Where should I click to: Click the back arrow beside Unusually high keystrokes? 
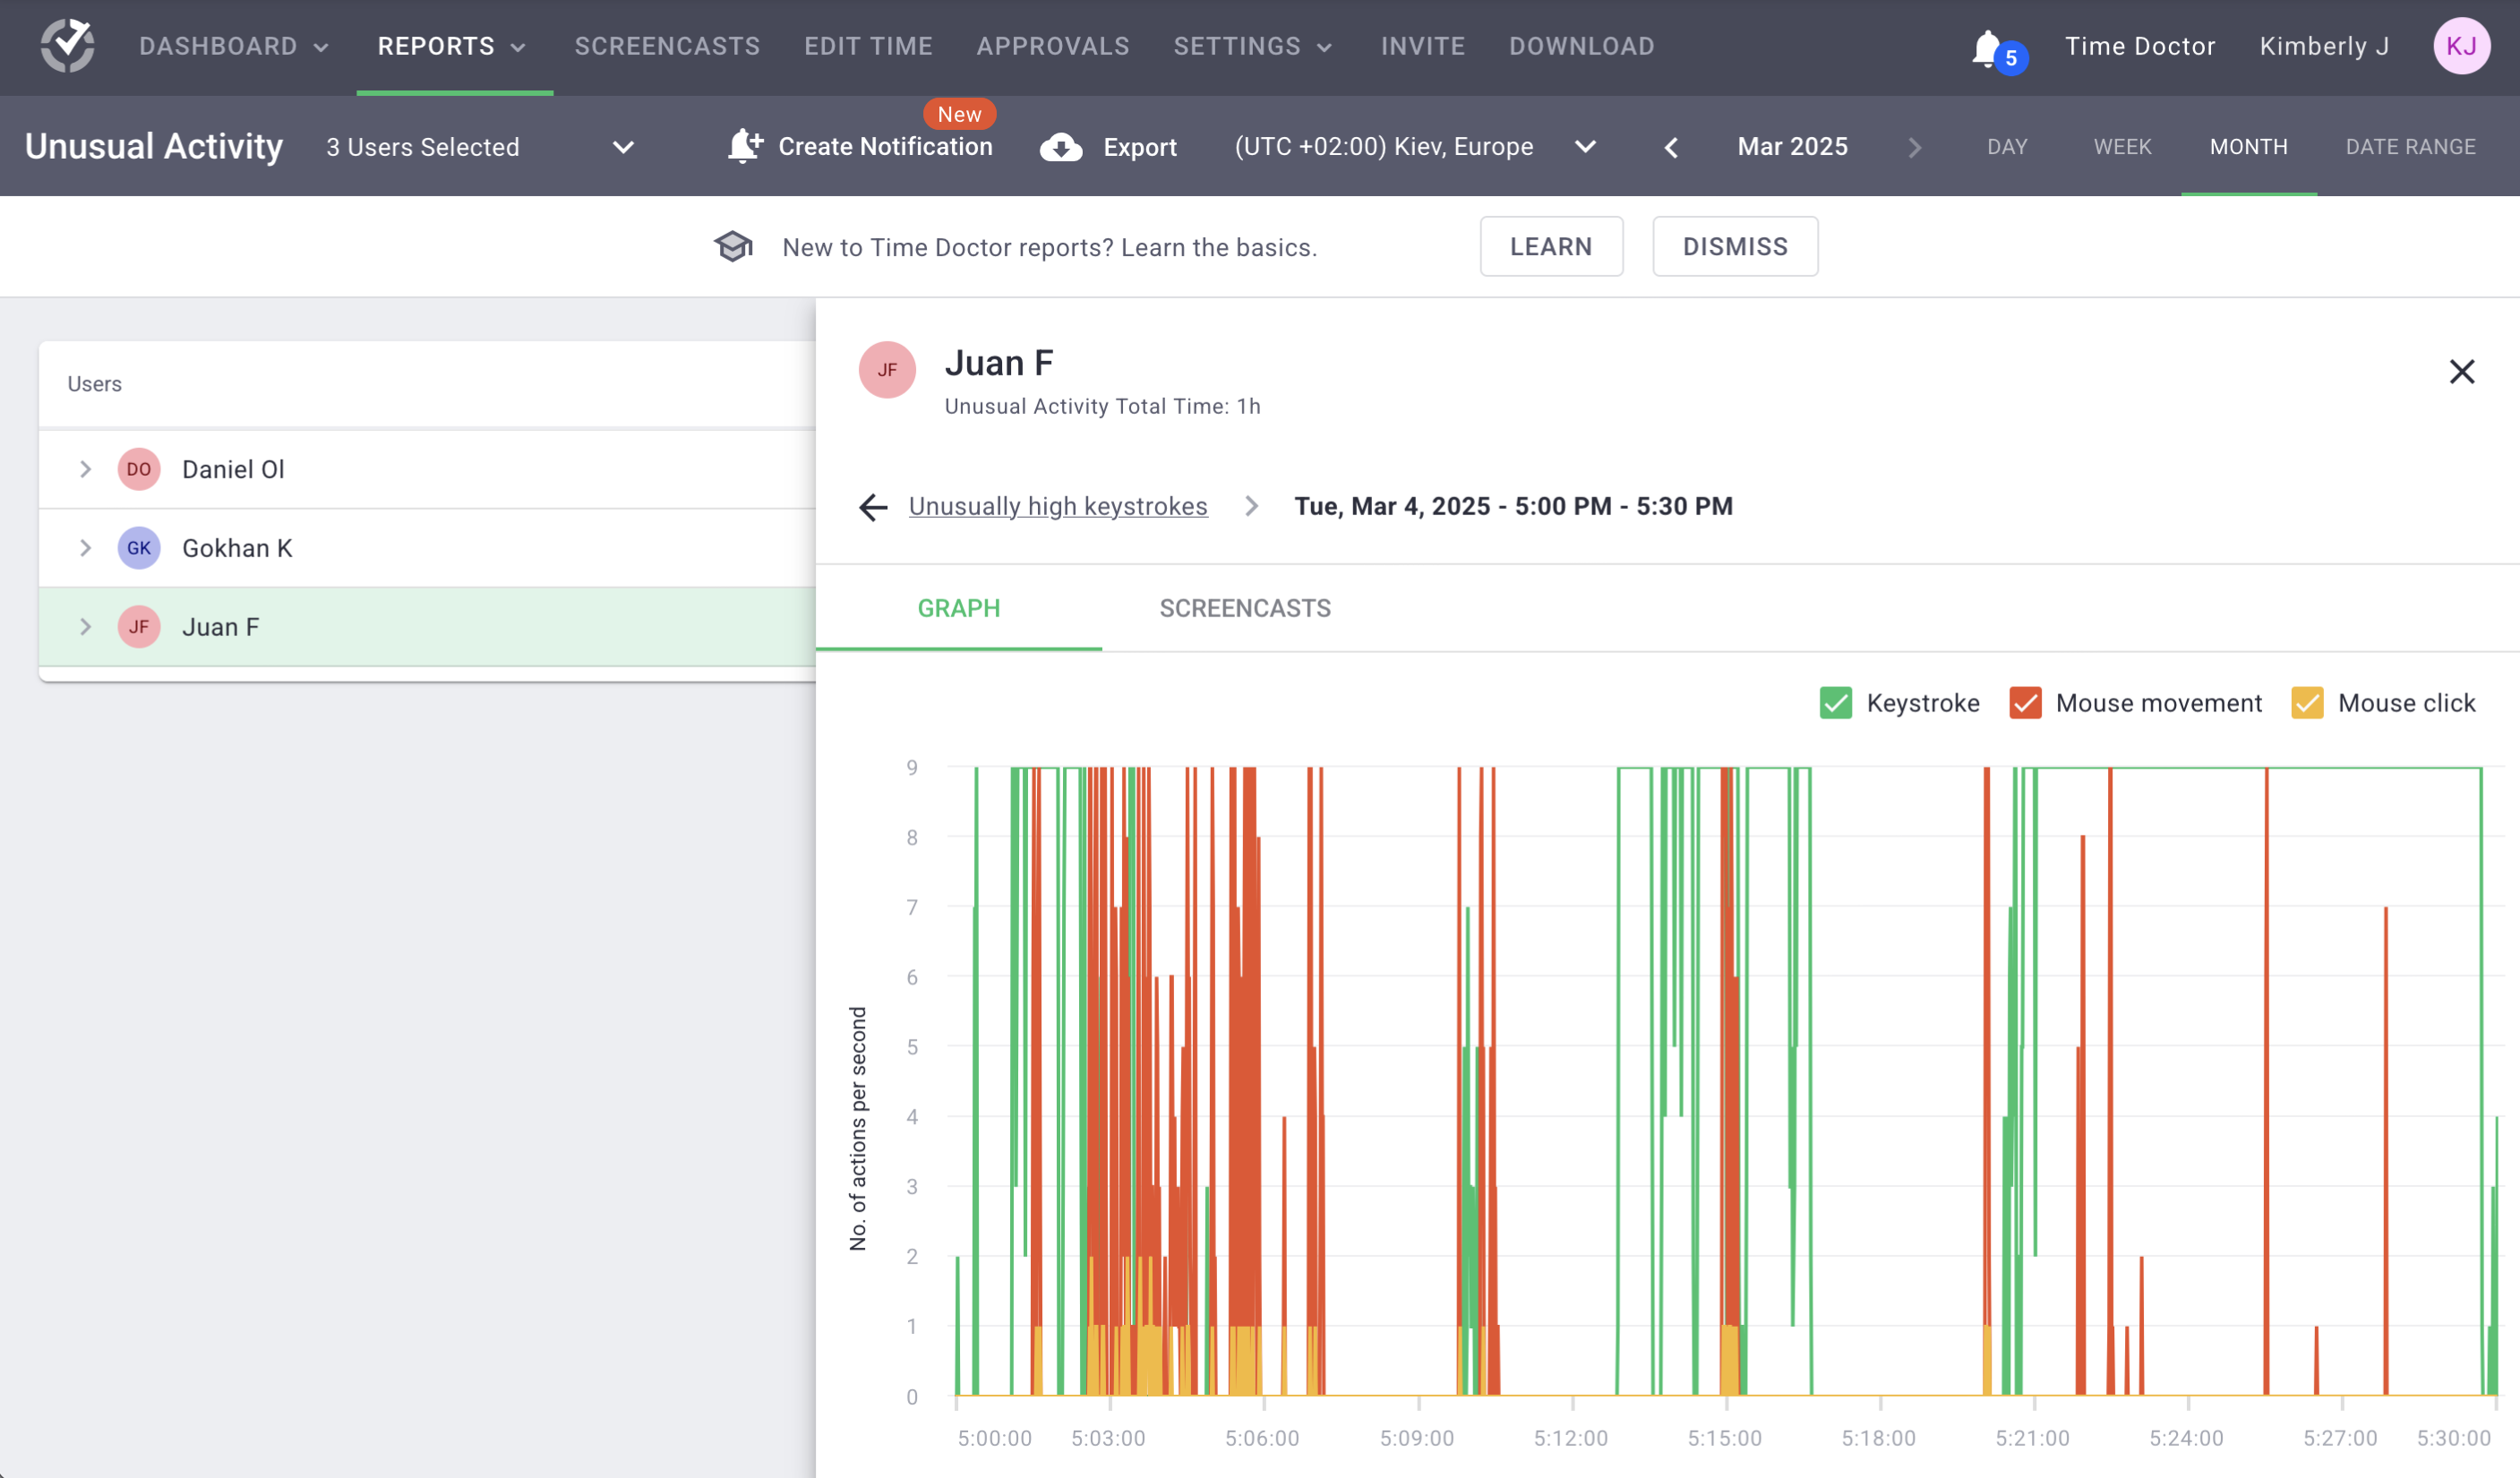click(x=872, y=507)
